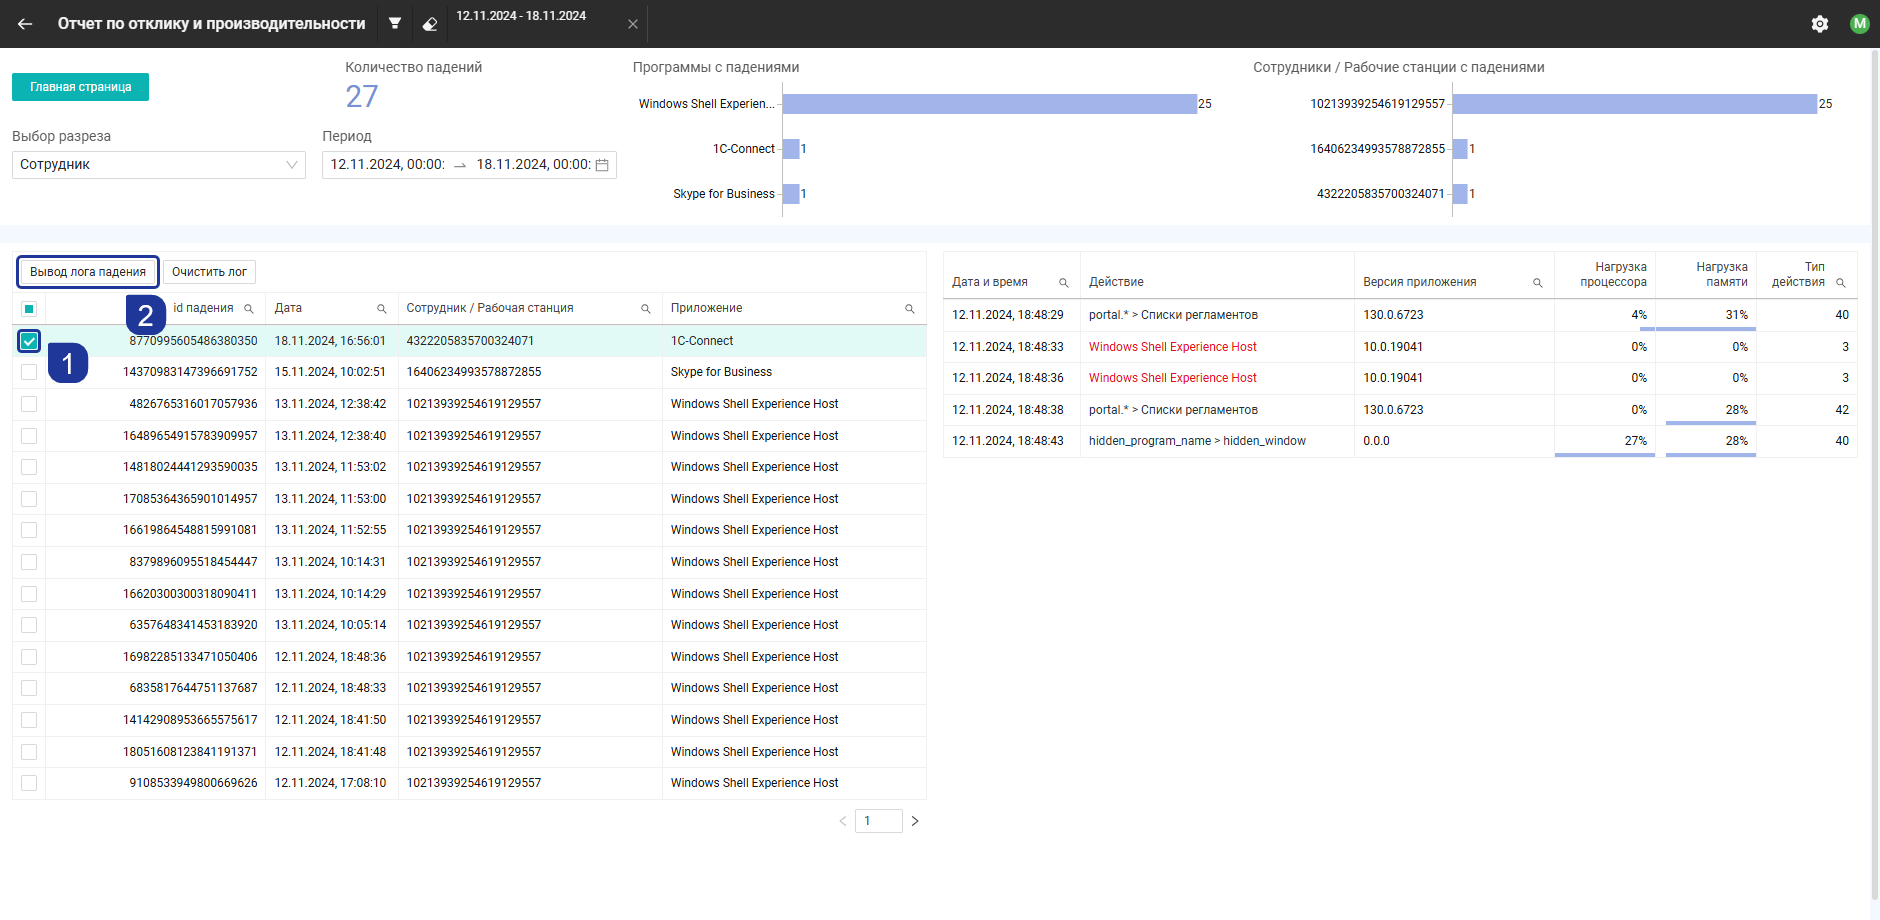Check the row 17085364365901014957 checkbox

point(29,499)
